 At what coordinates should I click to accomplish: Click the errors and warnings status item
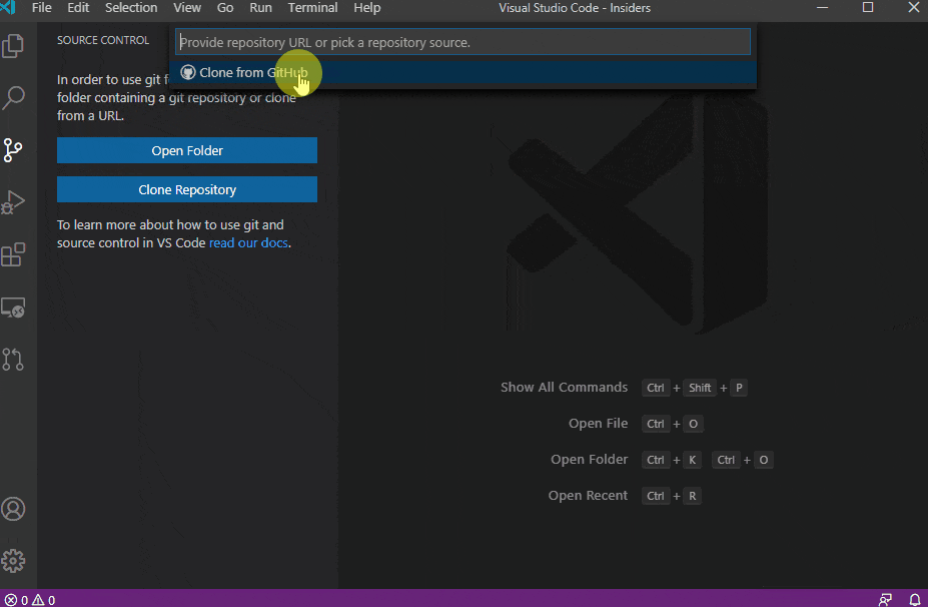click(30, 600)
